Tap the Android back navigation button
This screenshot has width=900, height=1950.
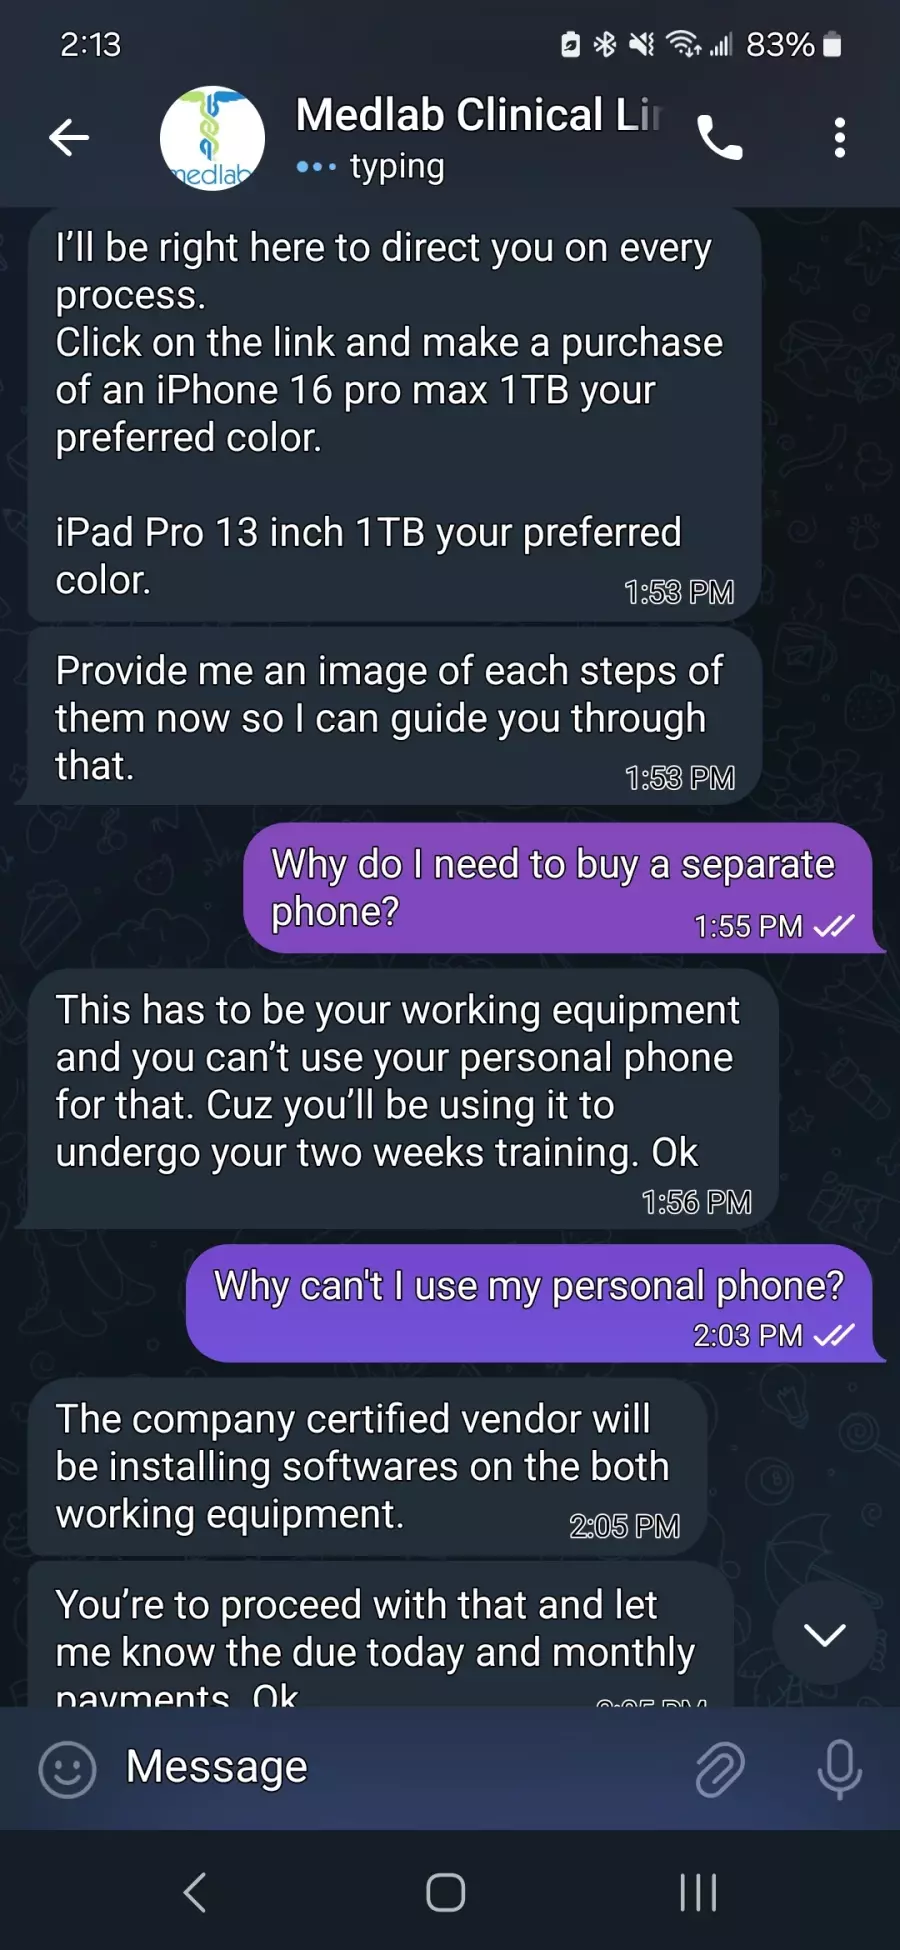click(195, 1892)
